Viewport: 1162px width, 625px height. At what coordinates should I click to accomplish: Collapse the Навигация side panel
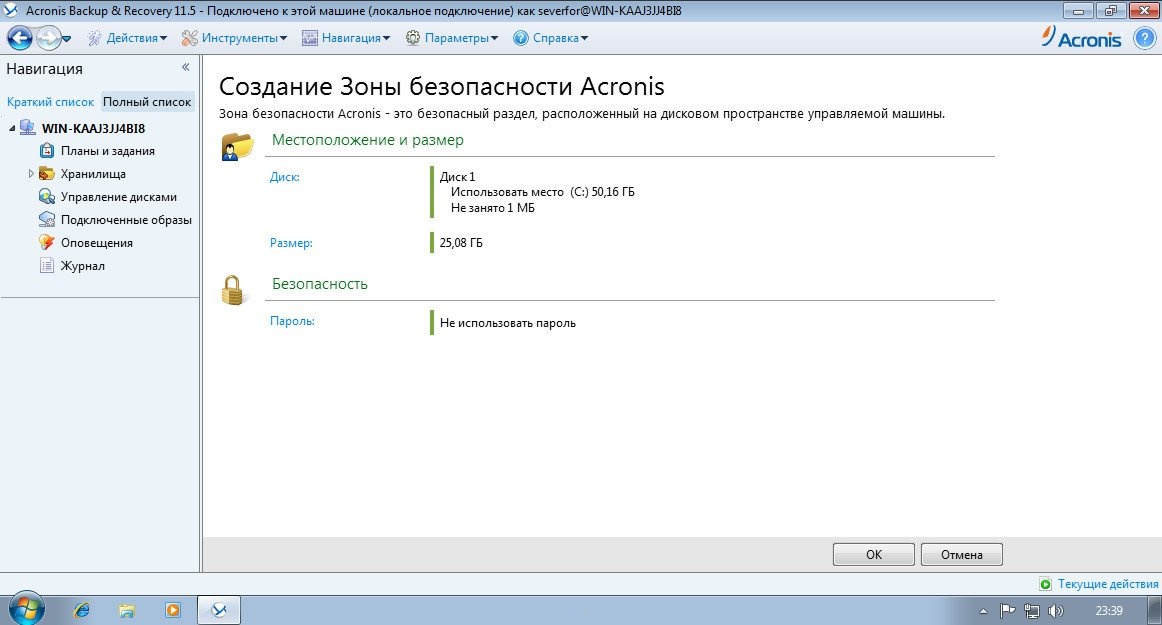185,67
